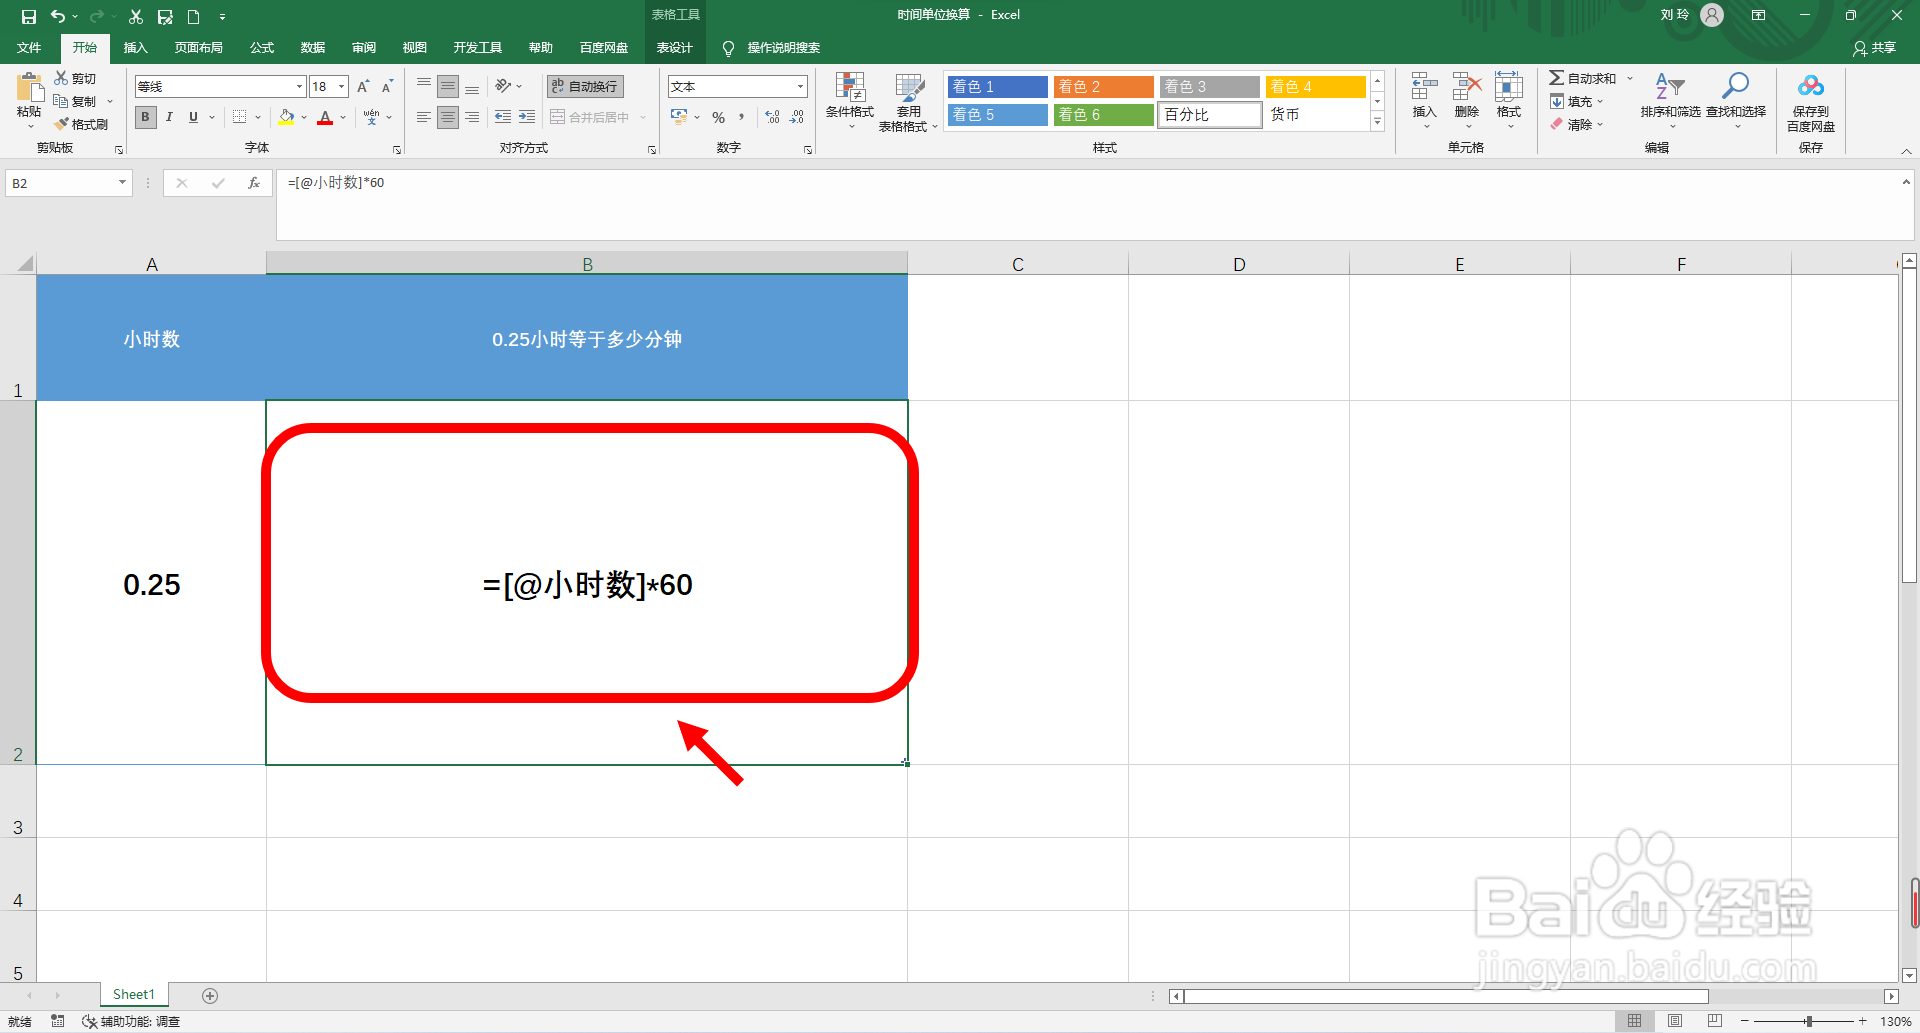Click the accounting number format icon

(680, 117)
